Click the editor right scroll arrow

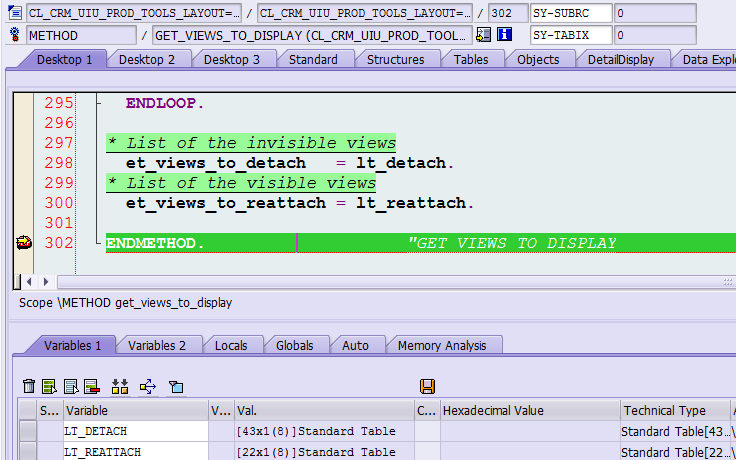pos(46,282)
